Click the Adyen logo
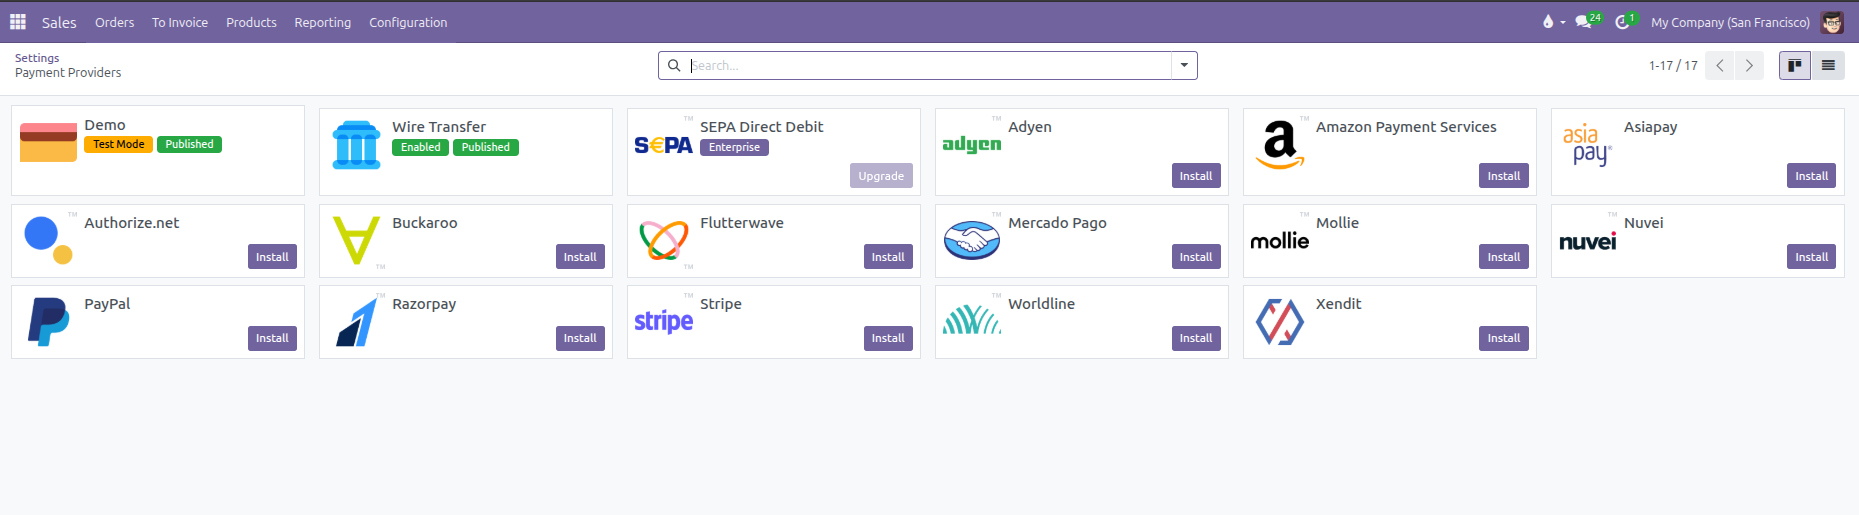1859x515 pixels. [972, 144]
